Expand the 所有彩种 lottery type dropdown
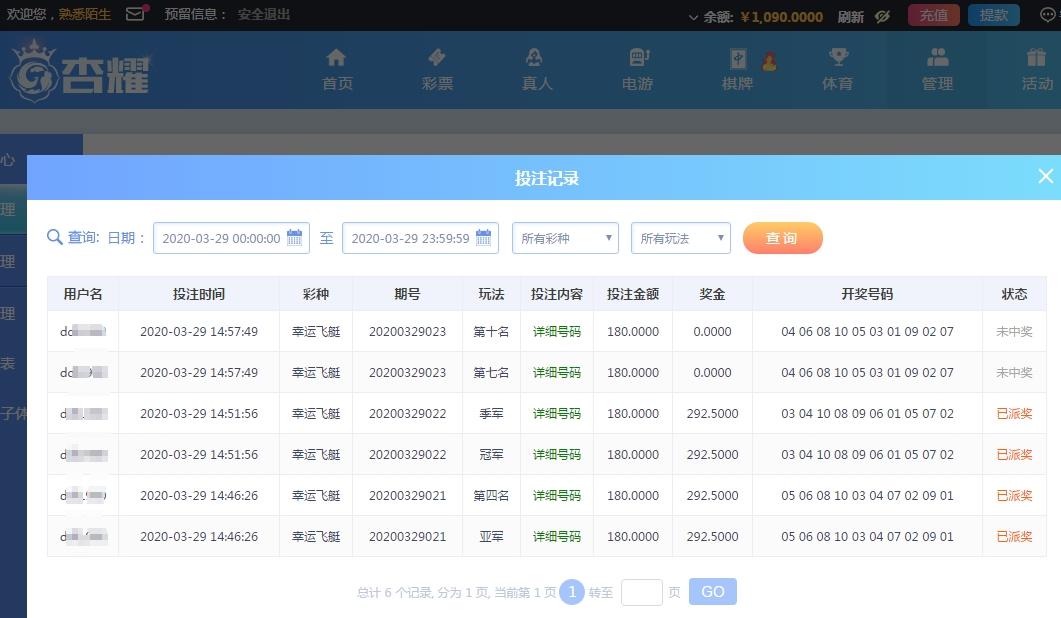1061x618 pixels. point(565,238)
